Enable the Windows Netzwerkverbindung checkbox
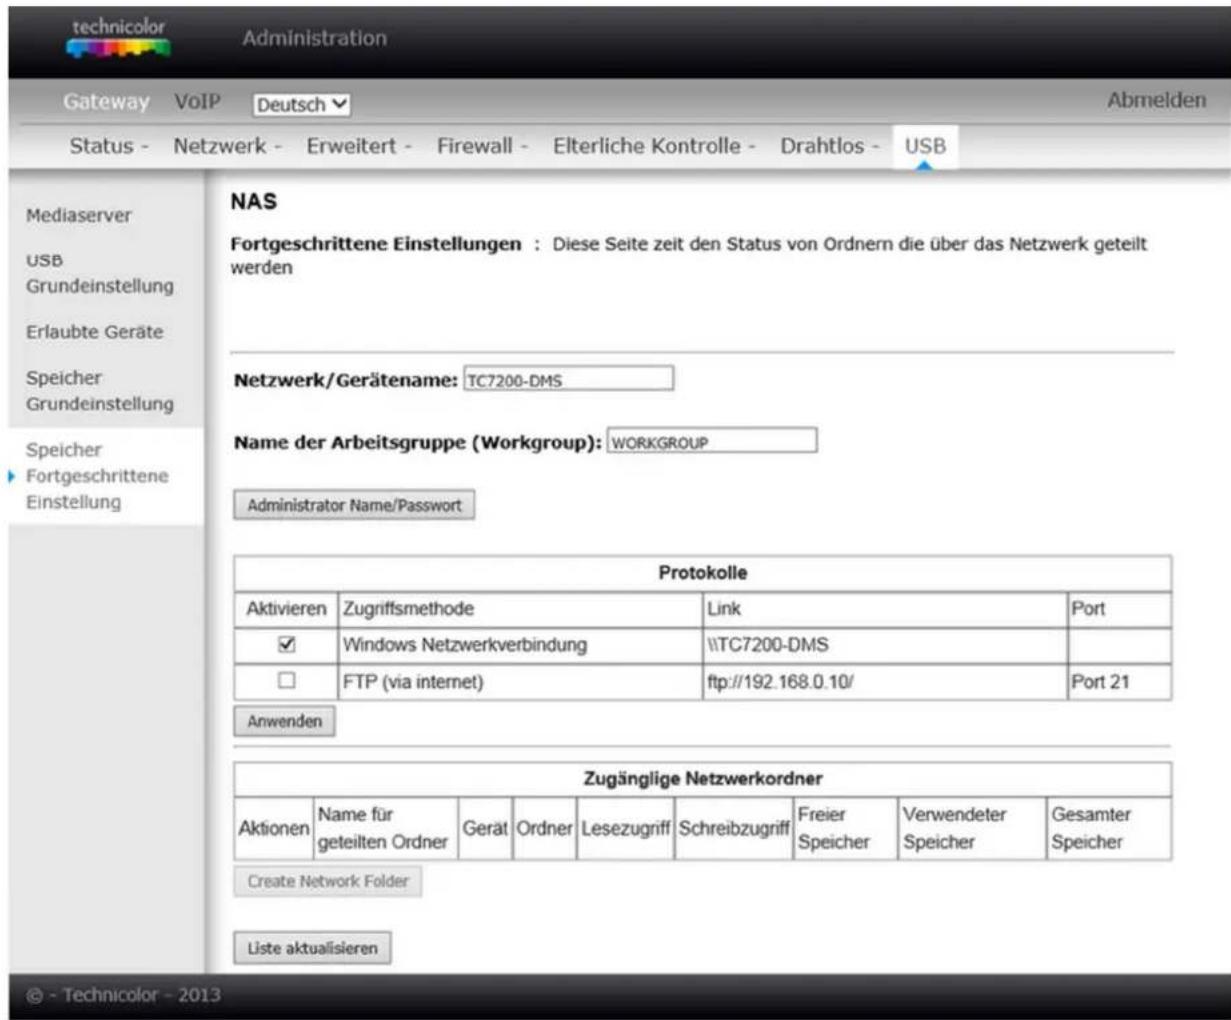The height and width of the screenshot is (1020, 1231). (x=286, y=645)
